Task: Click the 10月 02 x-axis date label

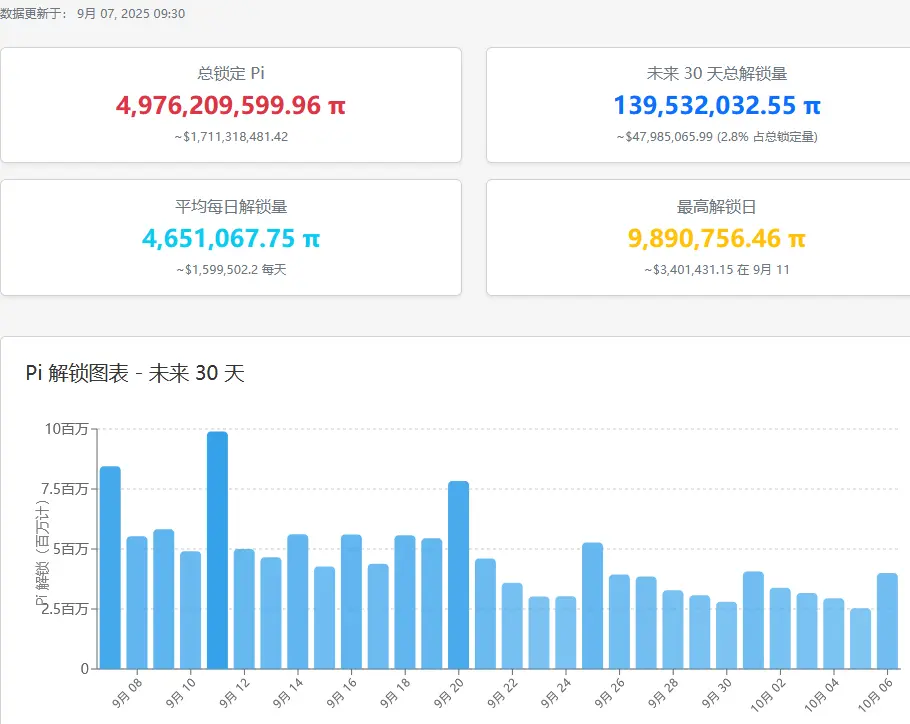Action: pos(767,695)
